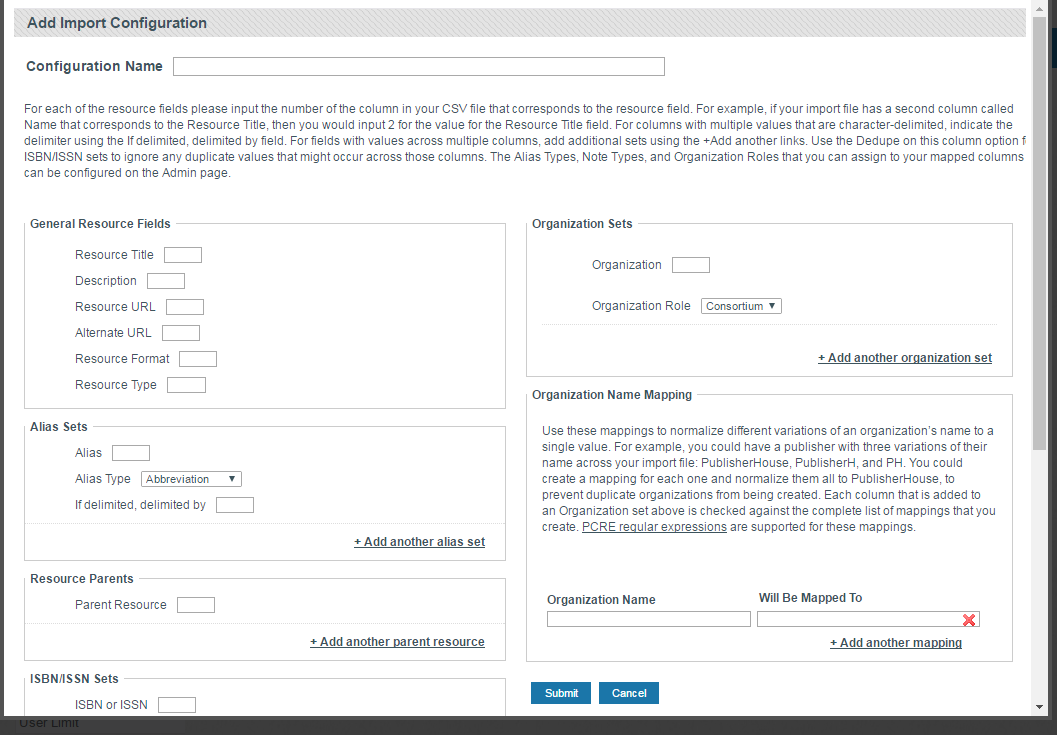Click Add another parent resource link

point(397,642)
